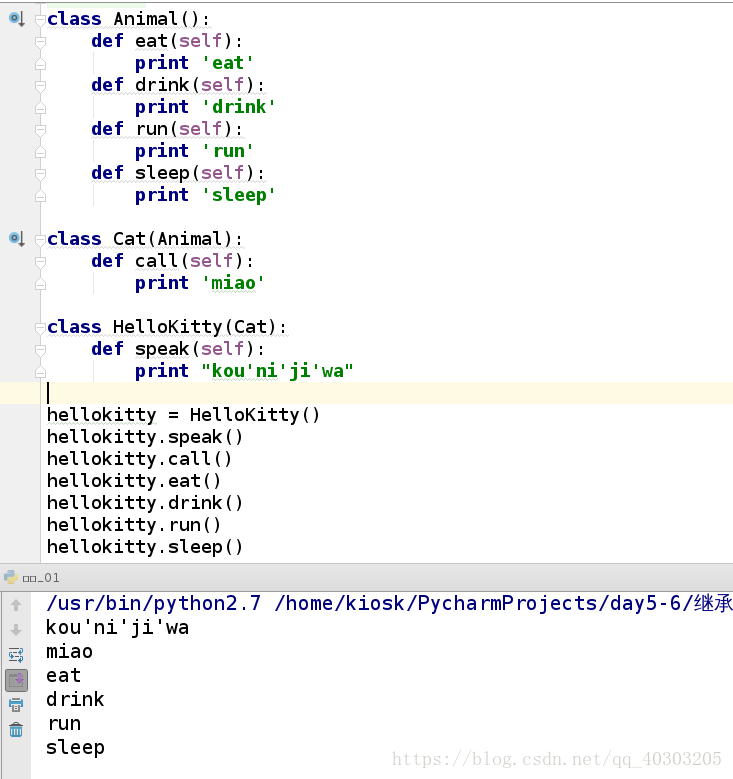
Task: Click fold-end marker at print 'miao' line
Action: pos(40,284)
